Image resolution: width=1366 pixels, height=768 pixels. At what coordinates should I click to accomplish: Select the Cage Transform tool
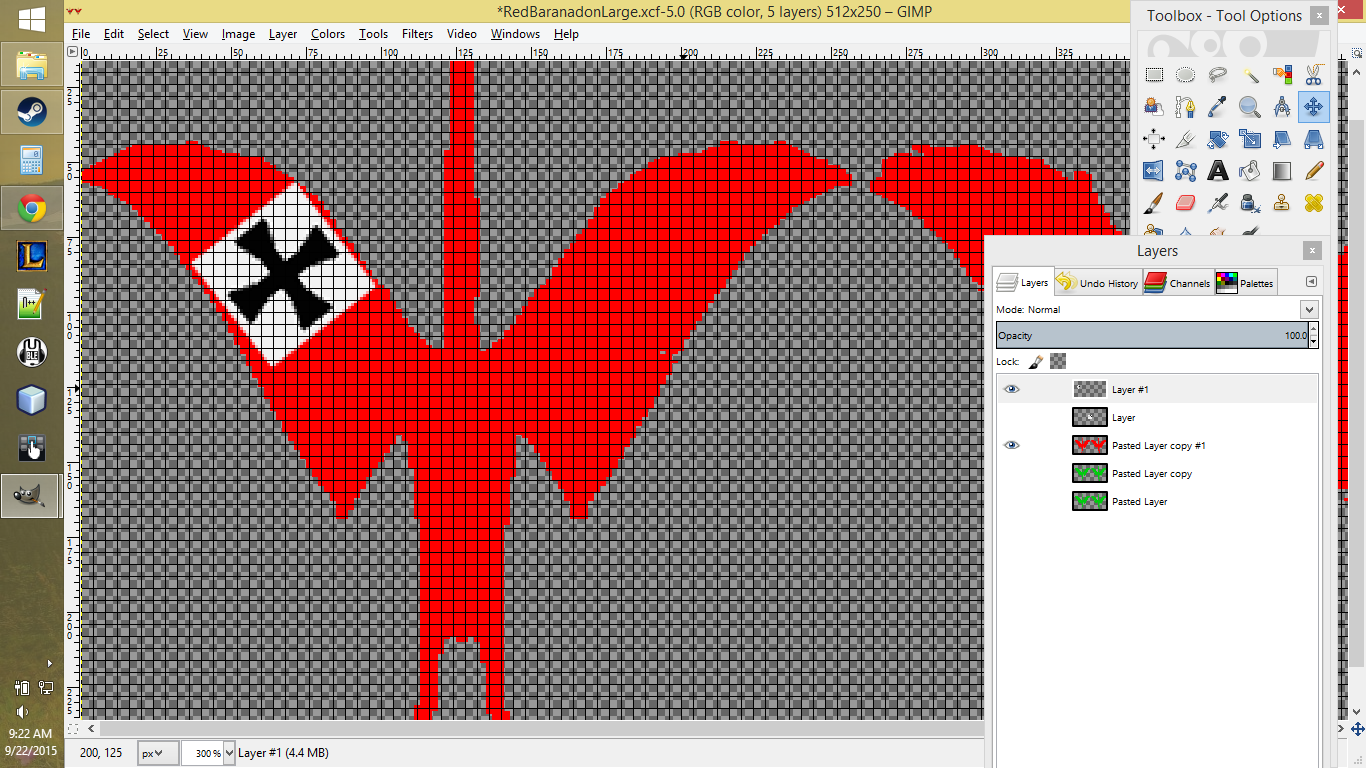click(1186, 171)
